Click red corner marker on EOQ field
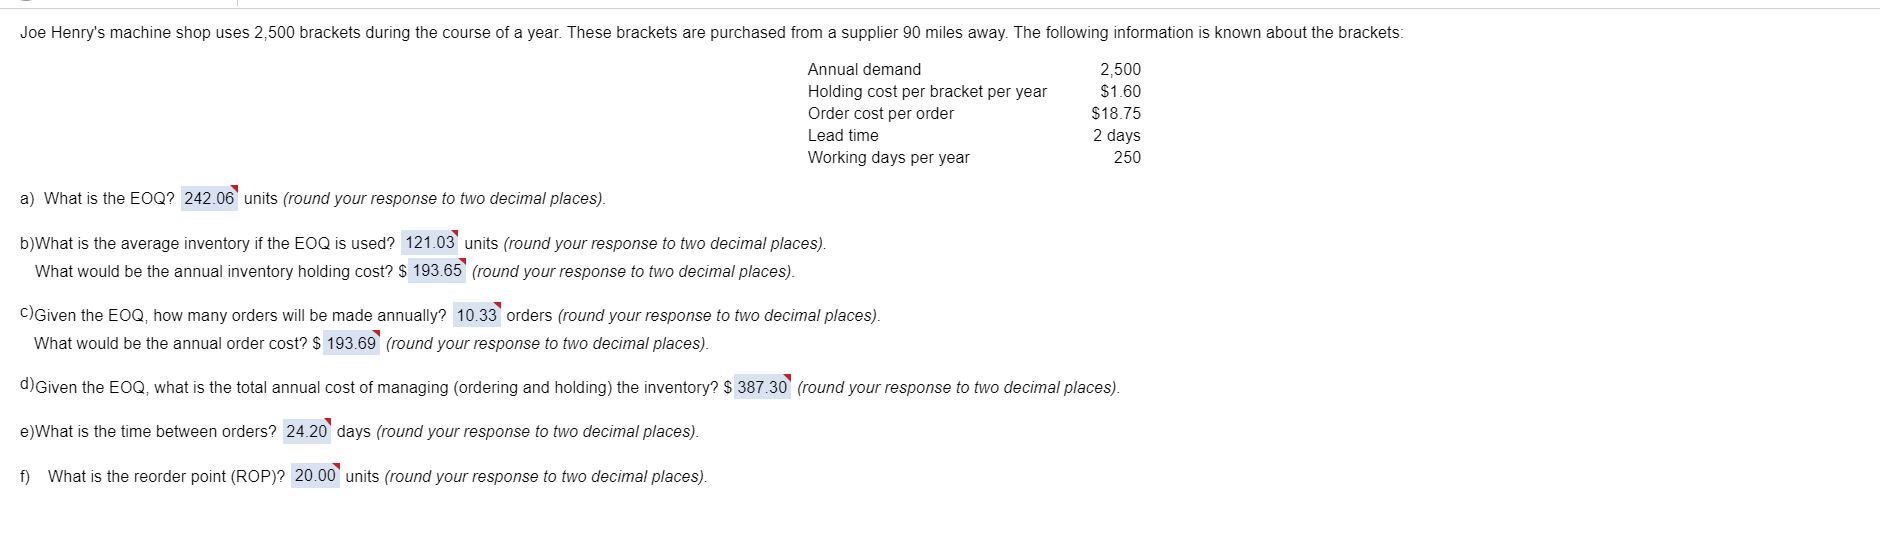 pyautogui.click(x=235, y=189)
